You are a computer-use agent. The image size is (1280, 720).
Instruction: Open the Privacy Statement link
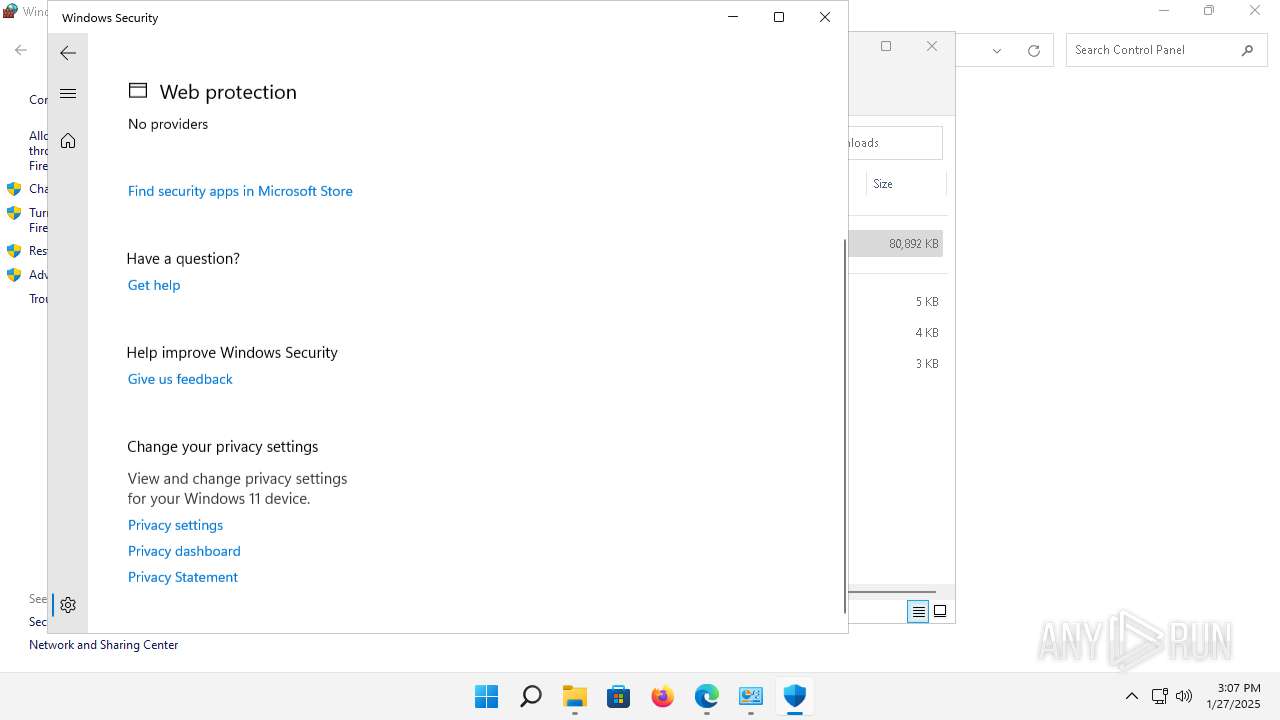[182, 577]
